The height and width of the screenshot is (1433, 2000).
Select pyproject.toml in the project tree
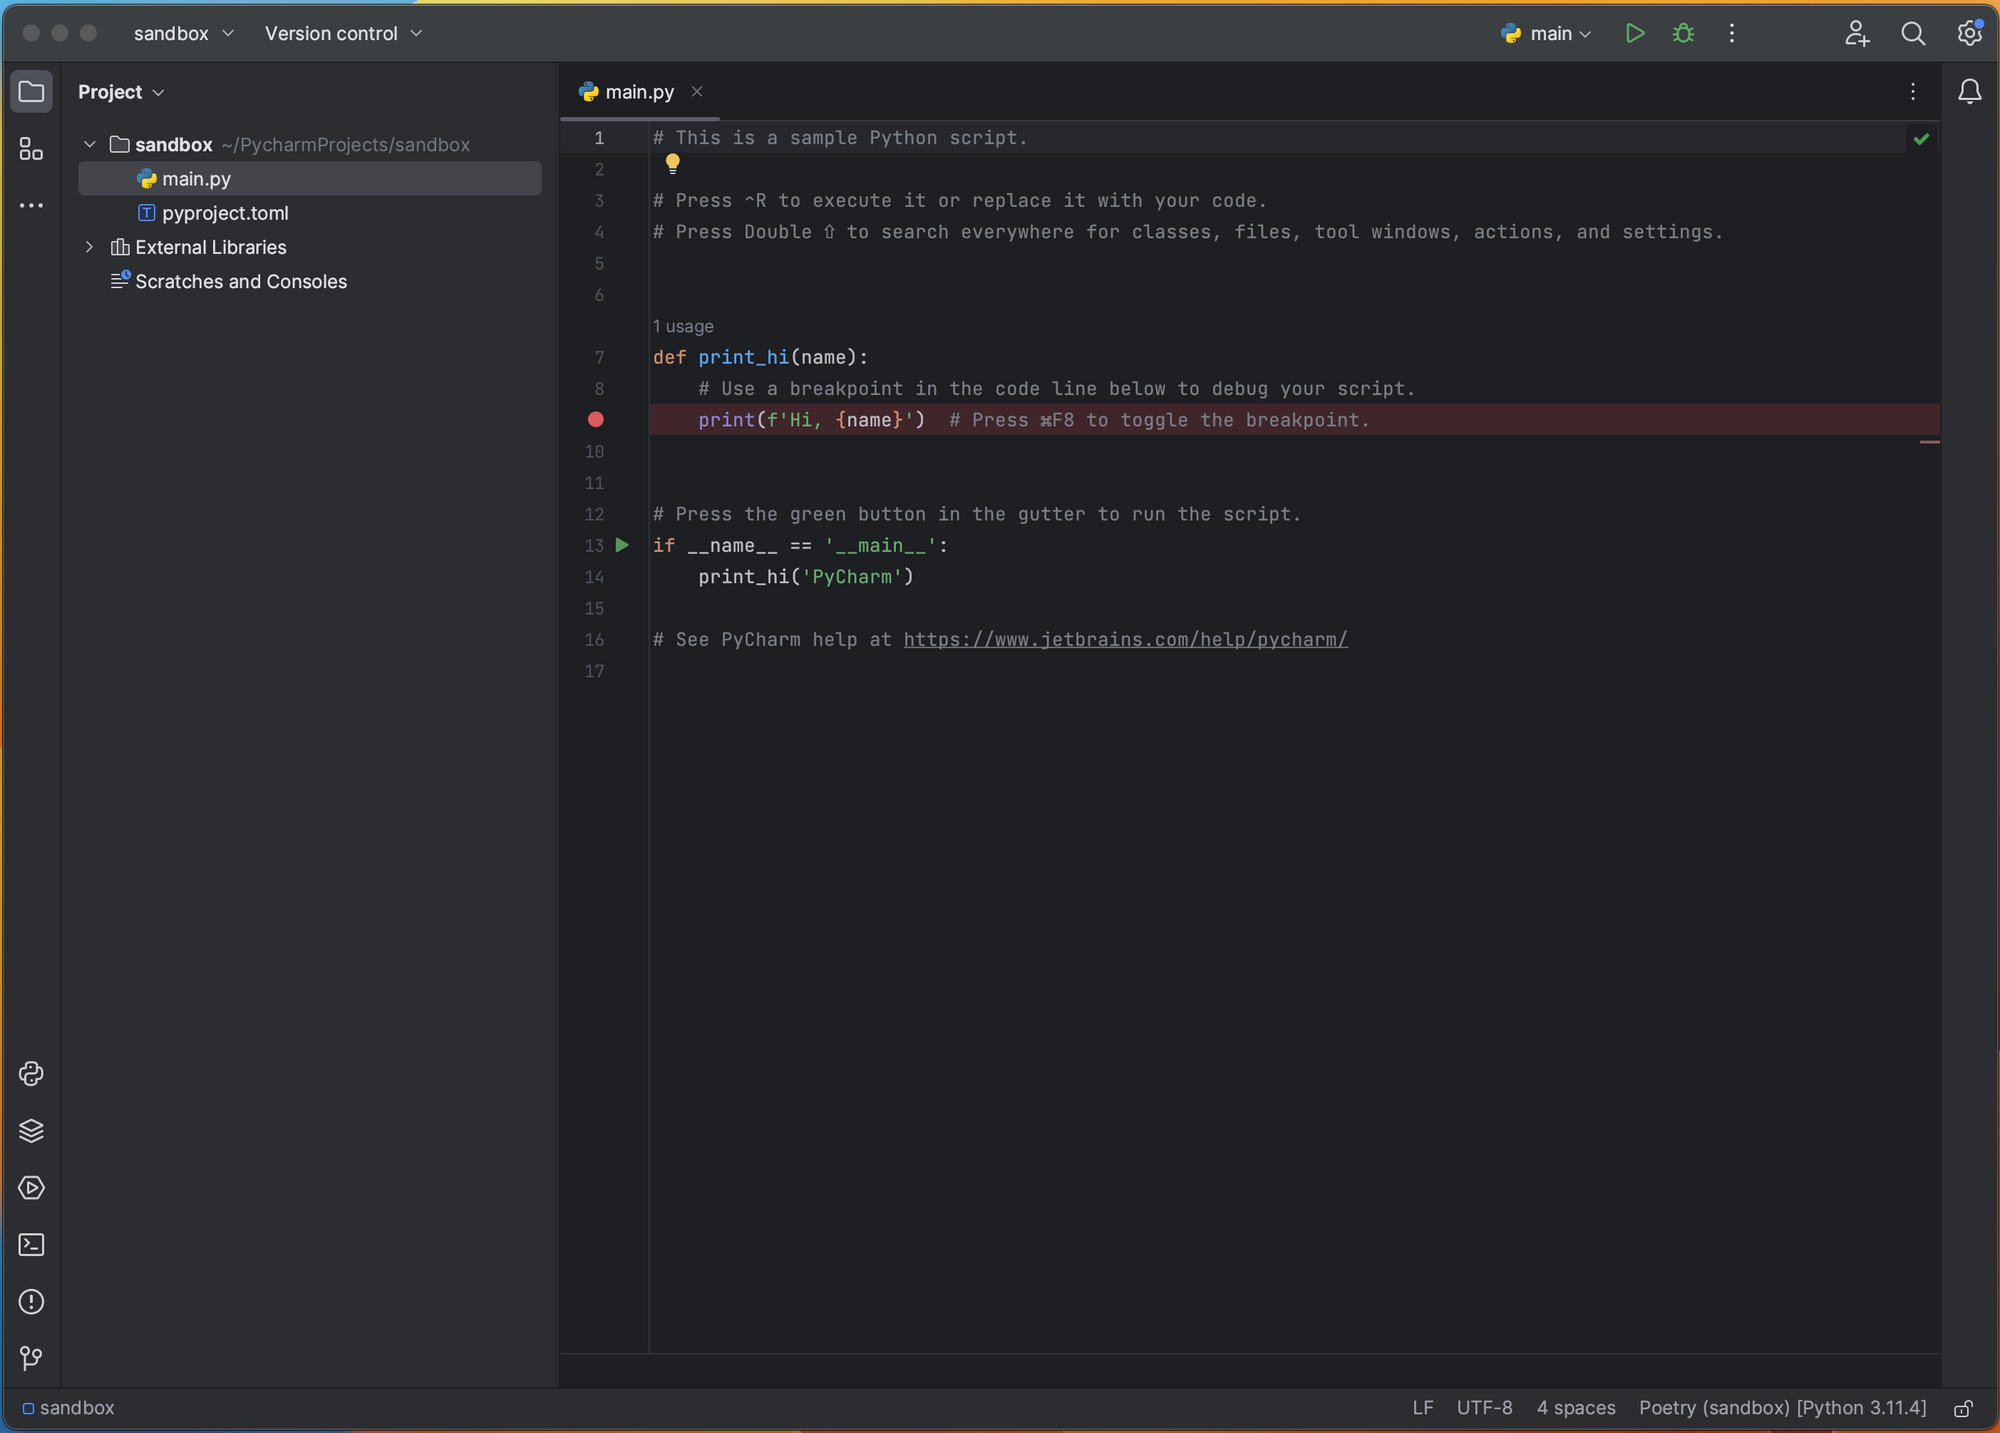click(309, 213)
